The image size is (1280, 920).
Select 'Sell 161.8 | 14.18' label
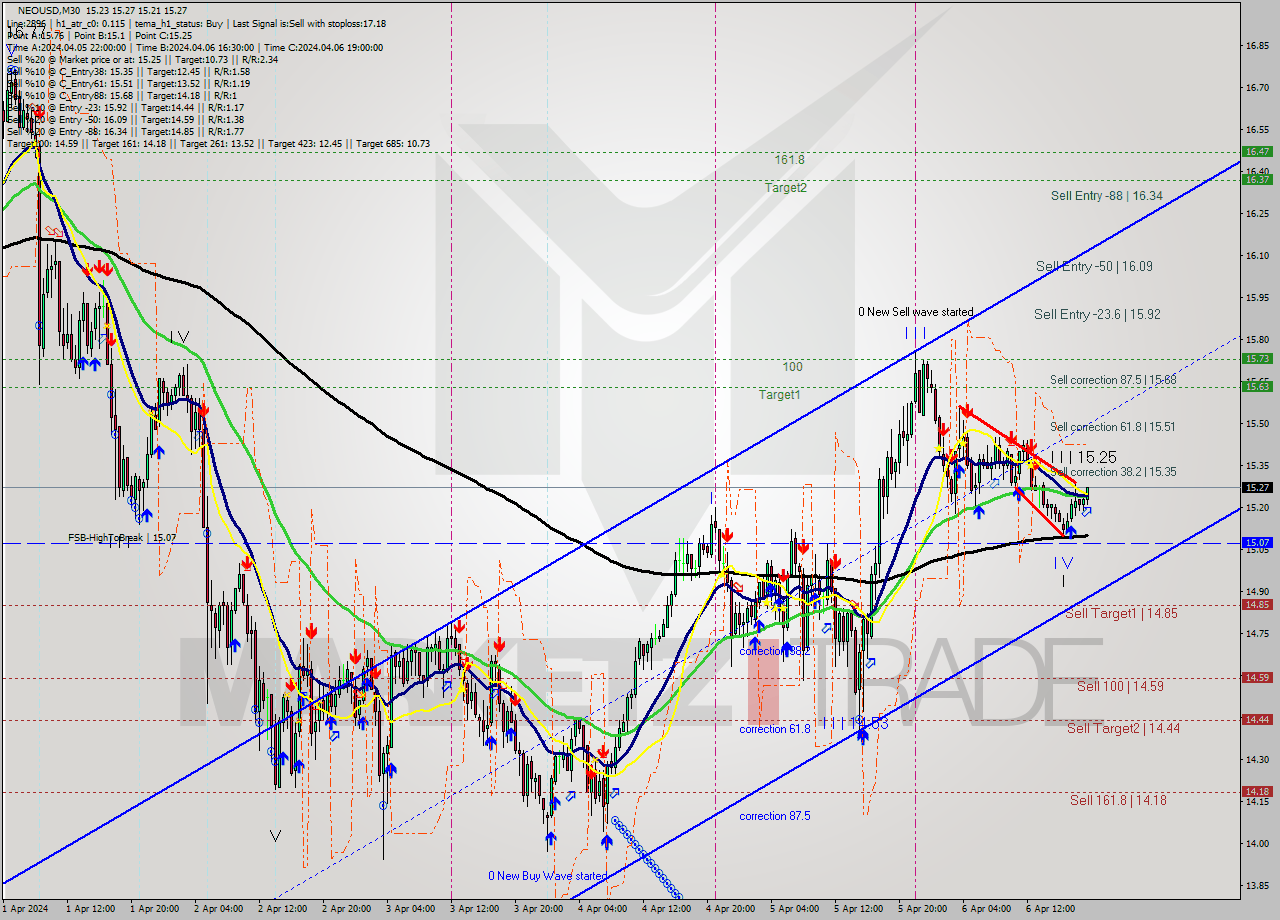pyautogui.click(x=1118, y=800)
